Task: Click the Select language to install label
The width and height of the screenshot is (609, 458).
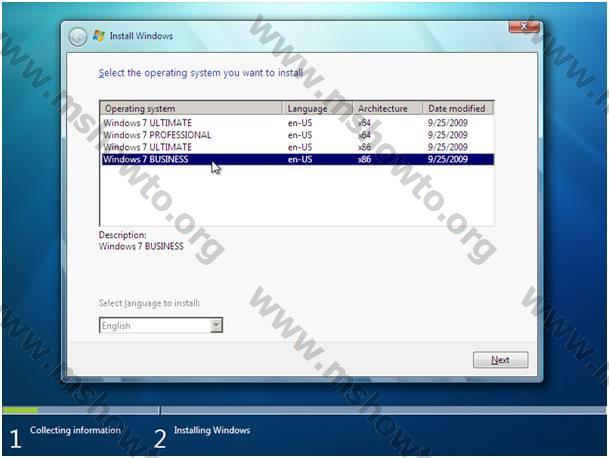Action: click(149, 303)
